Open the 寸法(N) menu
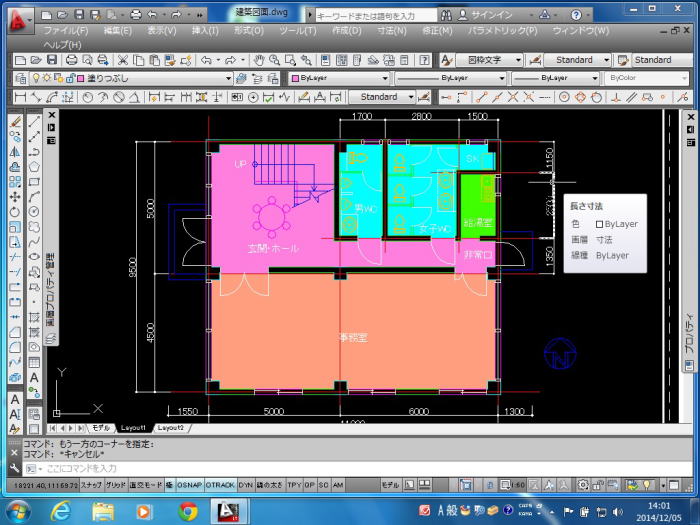The image size is (700, 525). [392, 31]
